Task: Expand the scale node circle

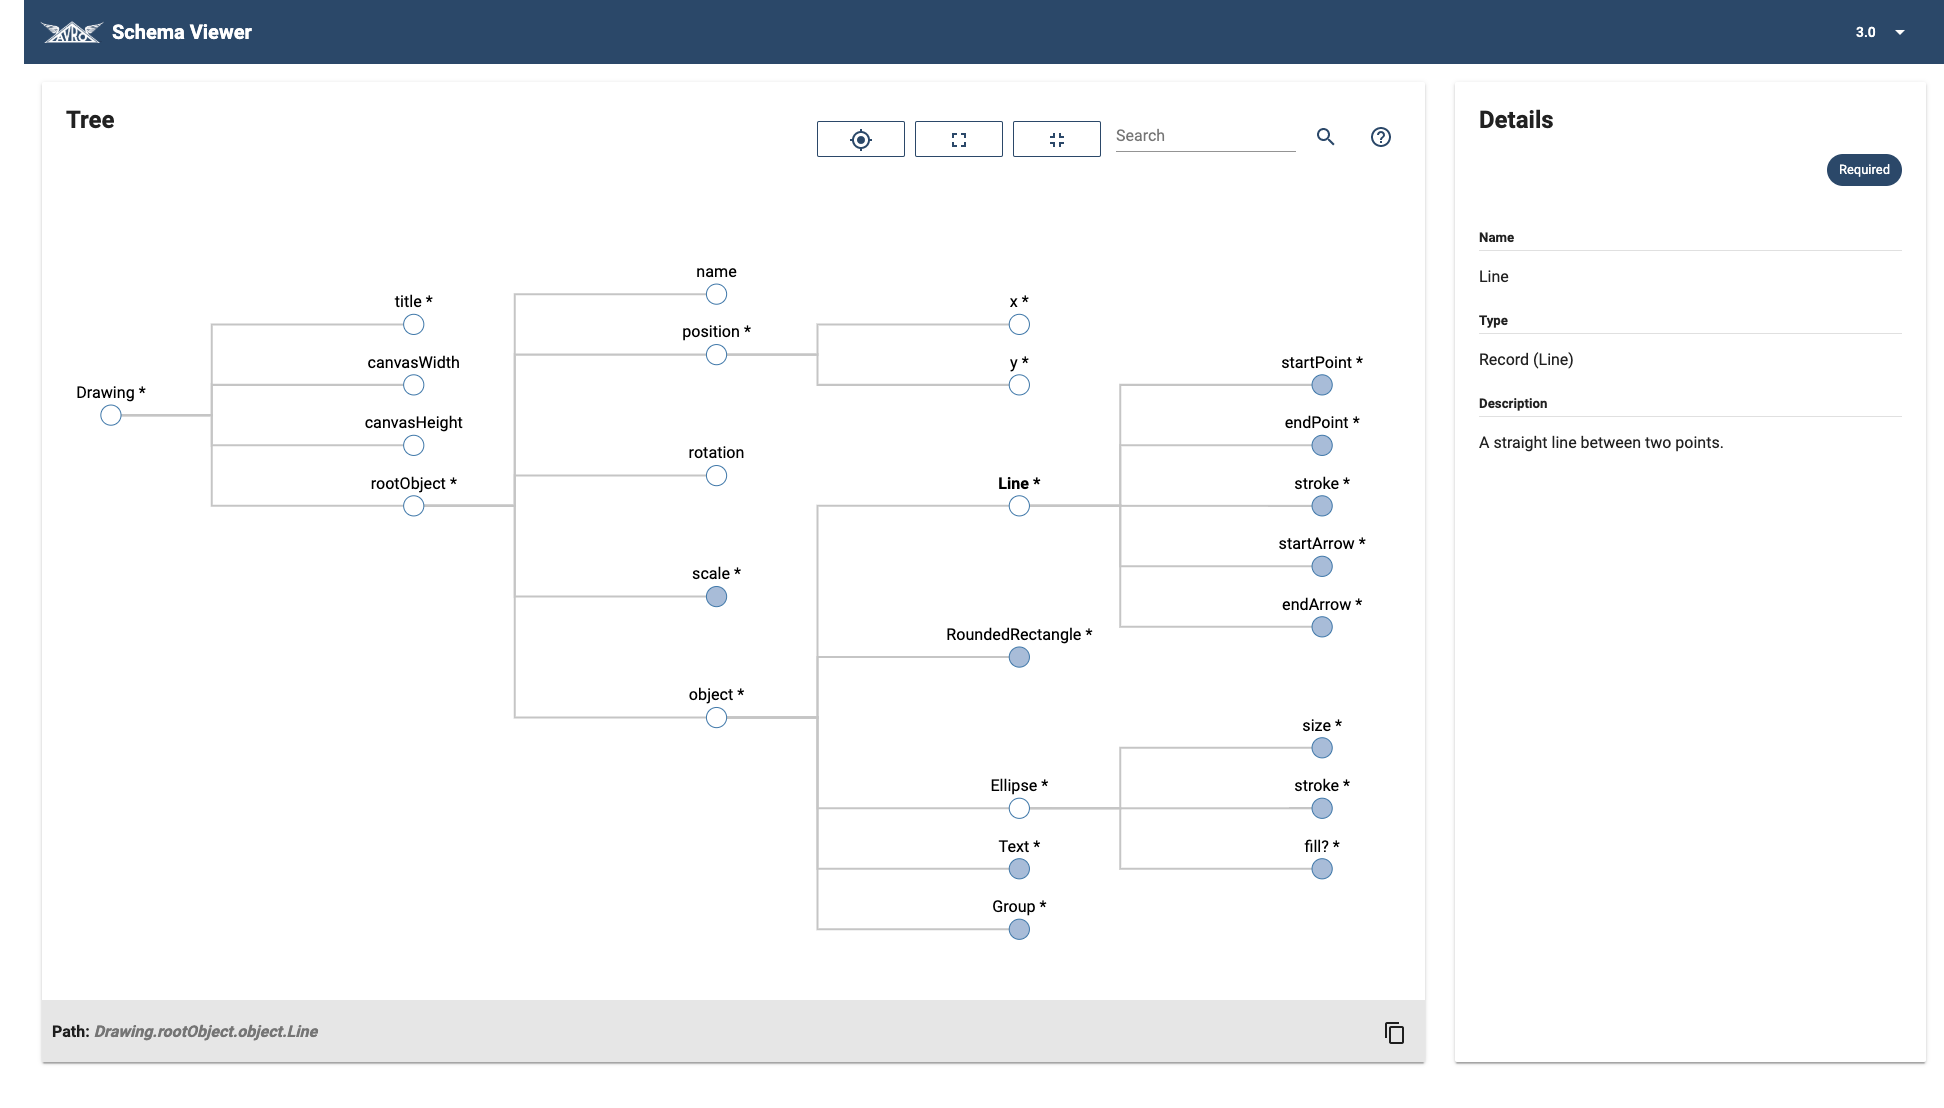Action: 716,597
